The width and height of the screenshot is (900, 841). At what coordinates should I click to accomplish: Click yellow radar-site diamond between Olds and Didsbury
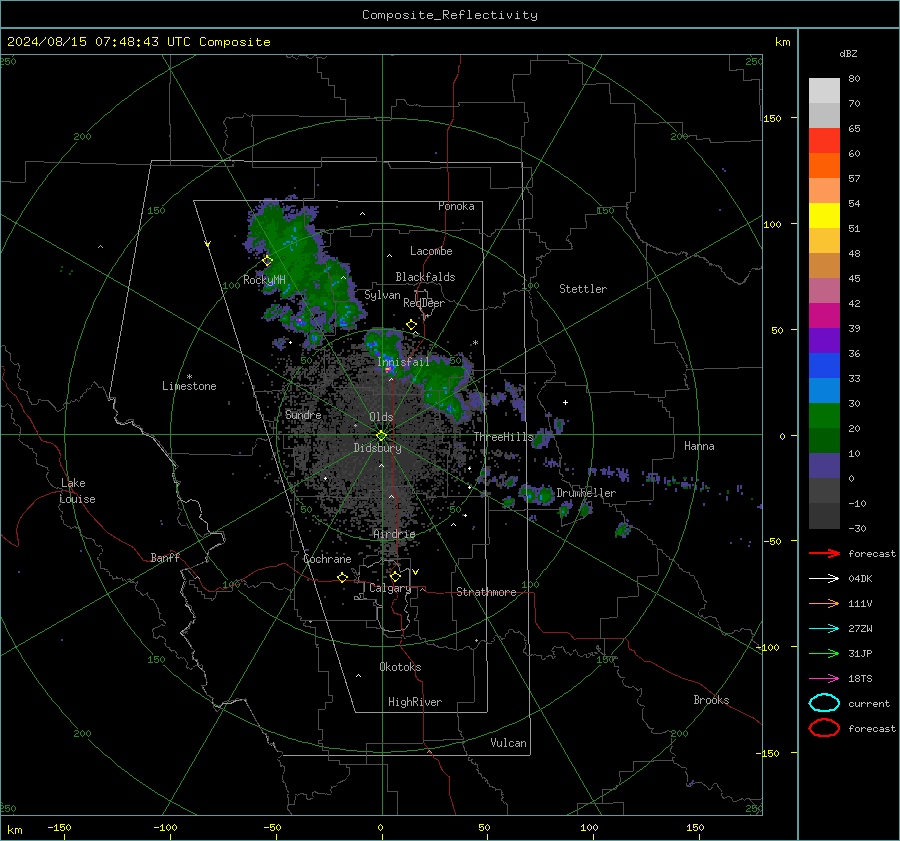(x=381, y=436)
